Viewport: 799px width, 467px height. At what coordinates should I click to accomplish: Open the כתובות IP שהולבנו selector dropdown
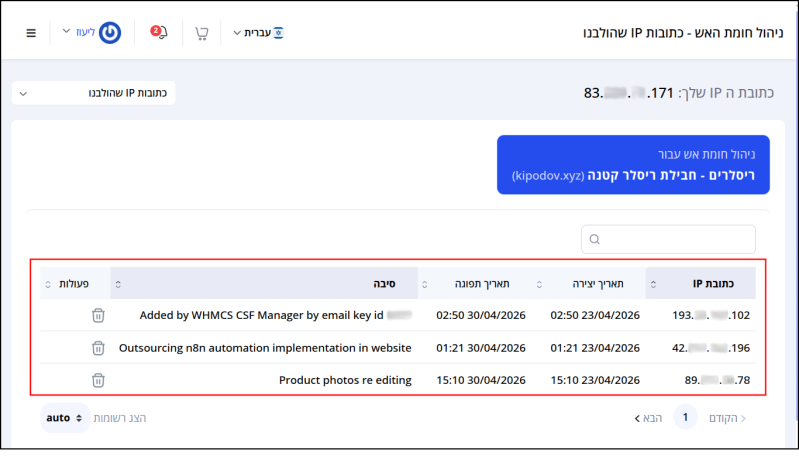[94, 93]
